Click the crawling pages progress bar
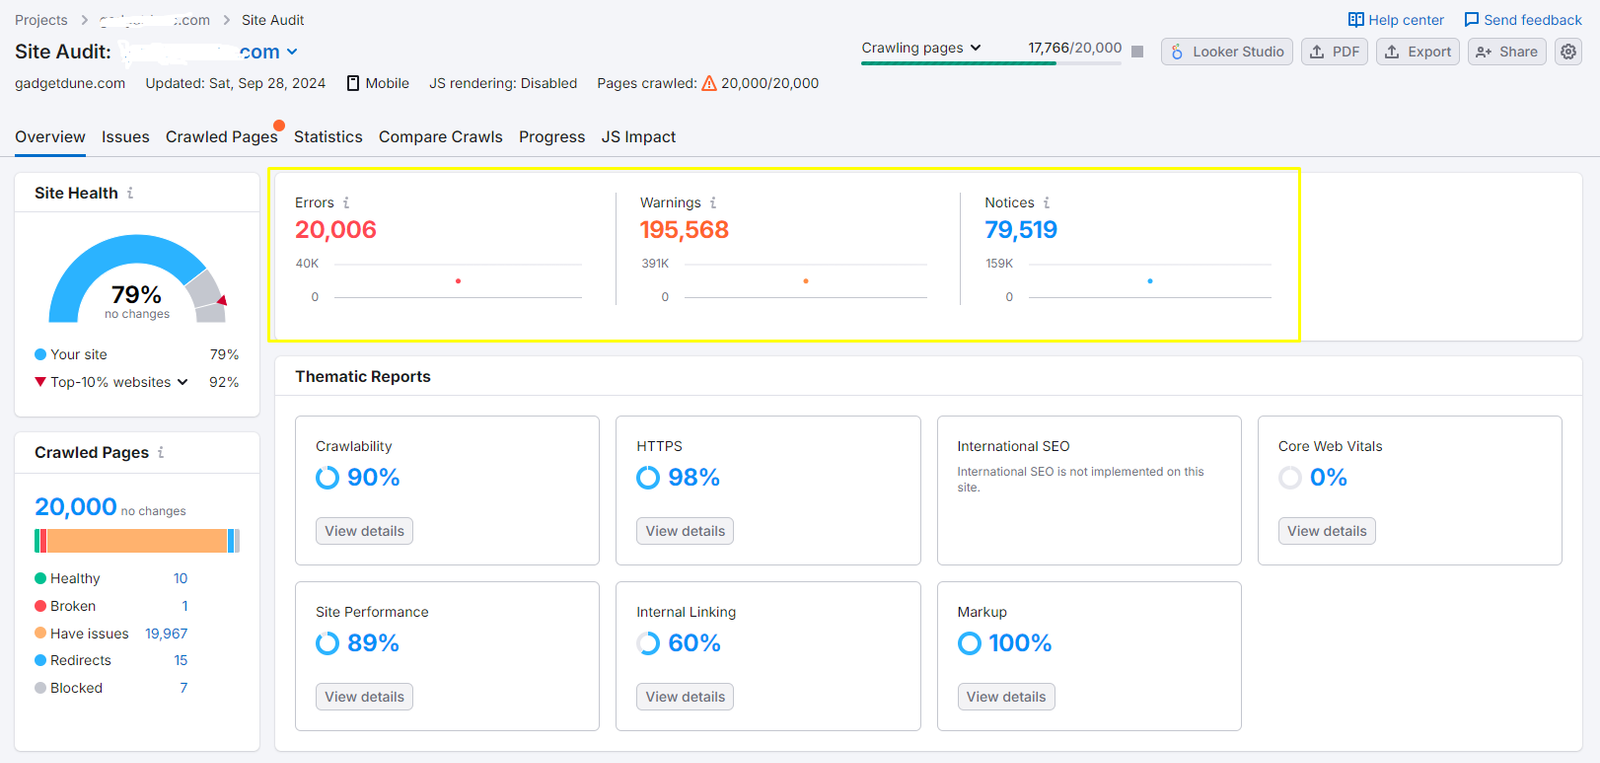The width and height of the screenshot is (1600, 763). click(x=991, y=63)
